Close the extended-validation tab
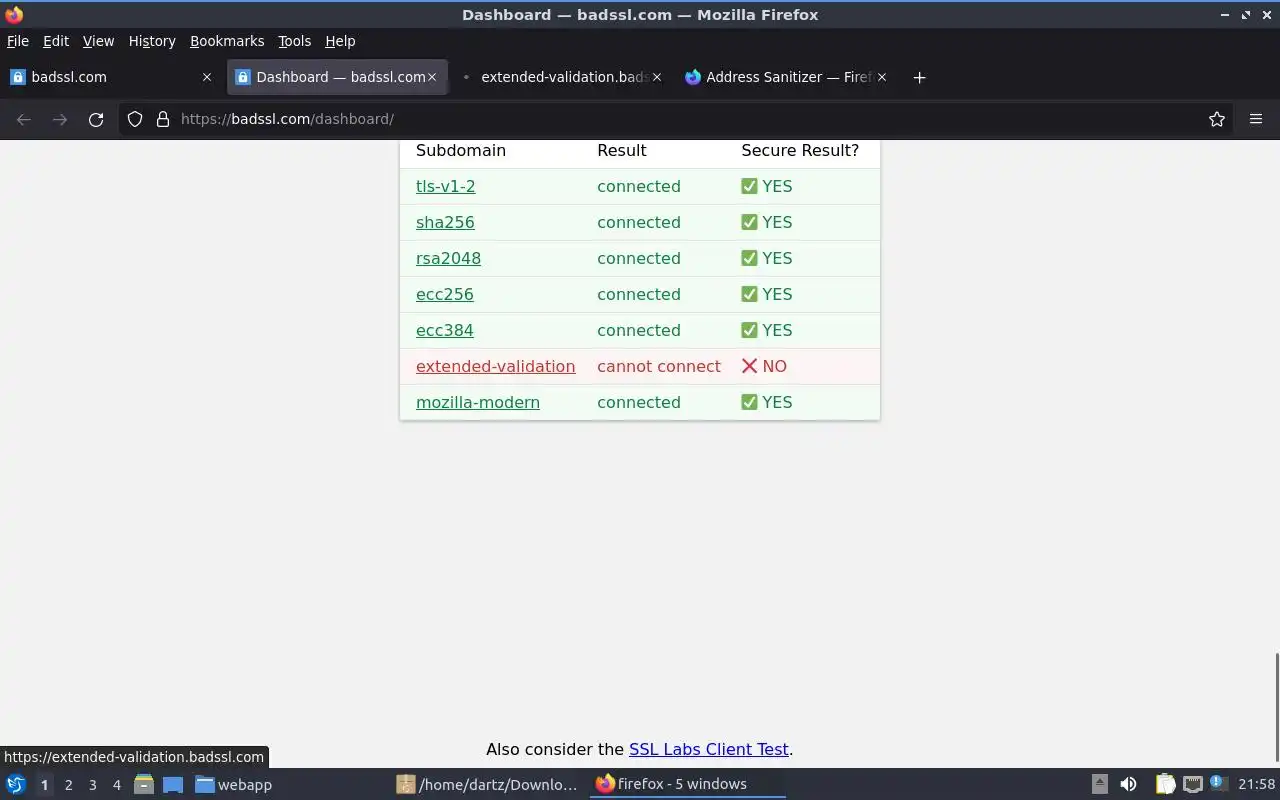1280x800 pixels. 657,77
